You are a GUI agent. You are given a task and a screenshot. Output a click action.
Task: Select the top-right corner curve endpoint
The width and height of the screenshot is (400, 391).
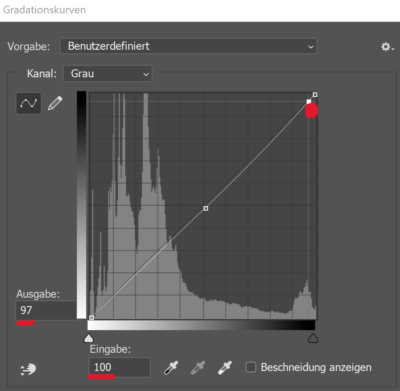point(315,95)
